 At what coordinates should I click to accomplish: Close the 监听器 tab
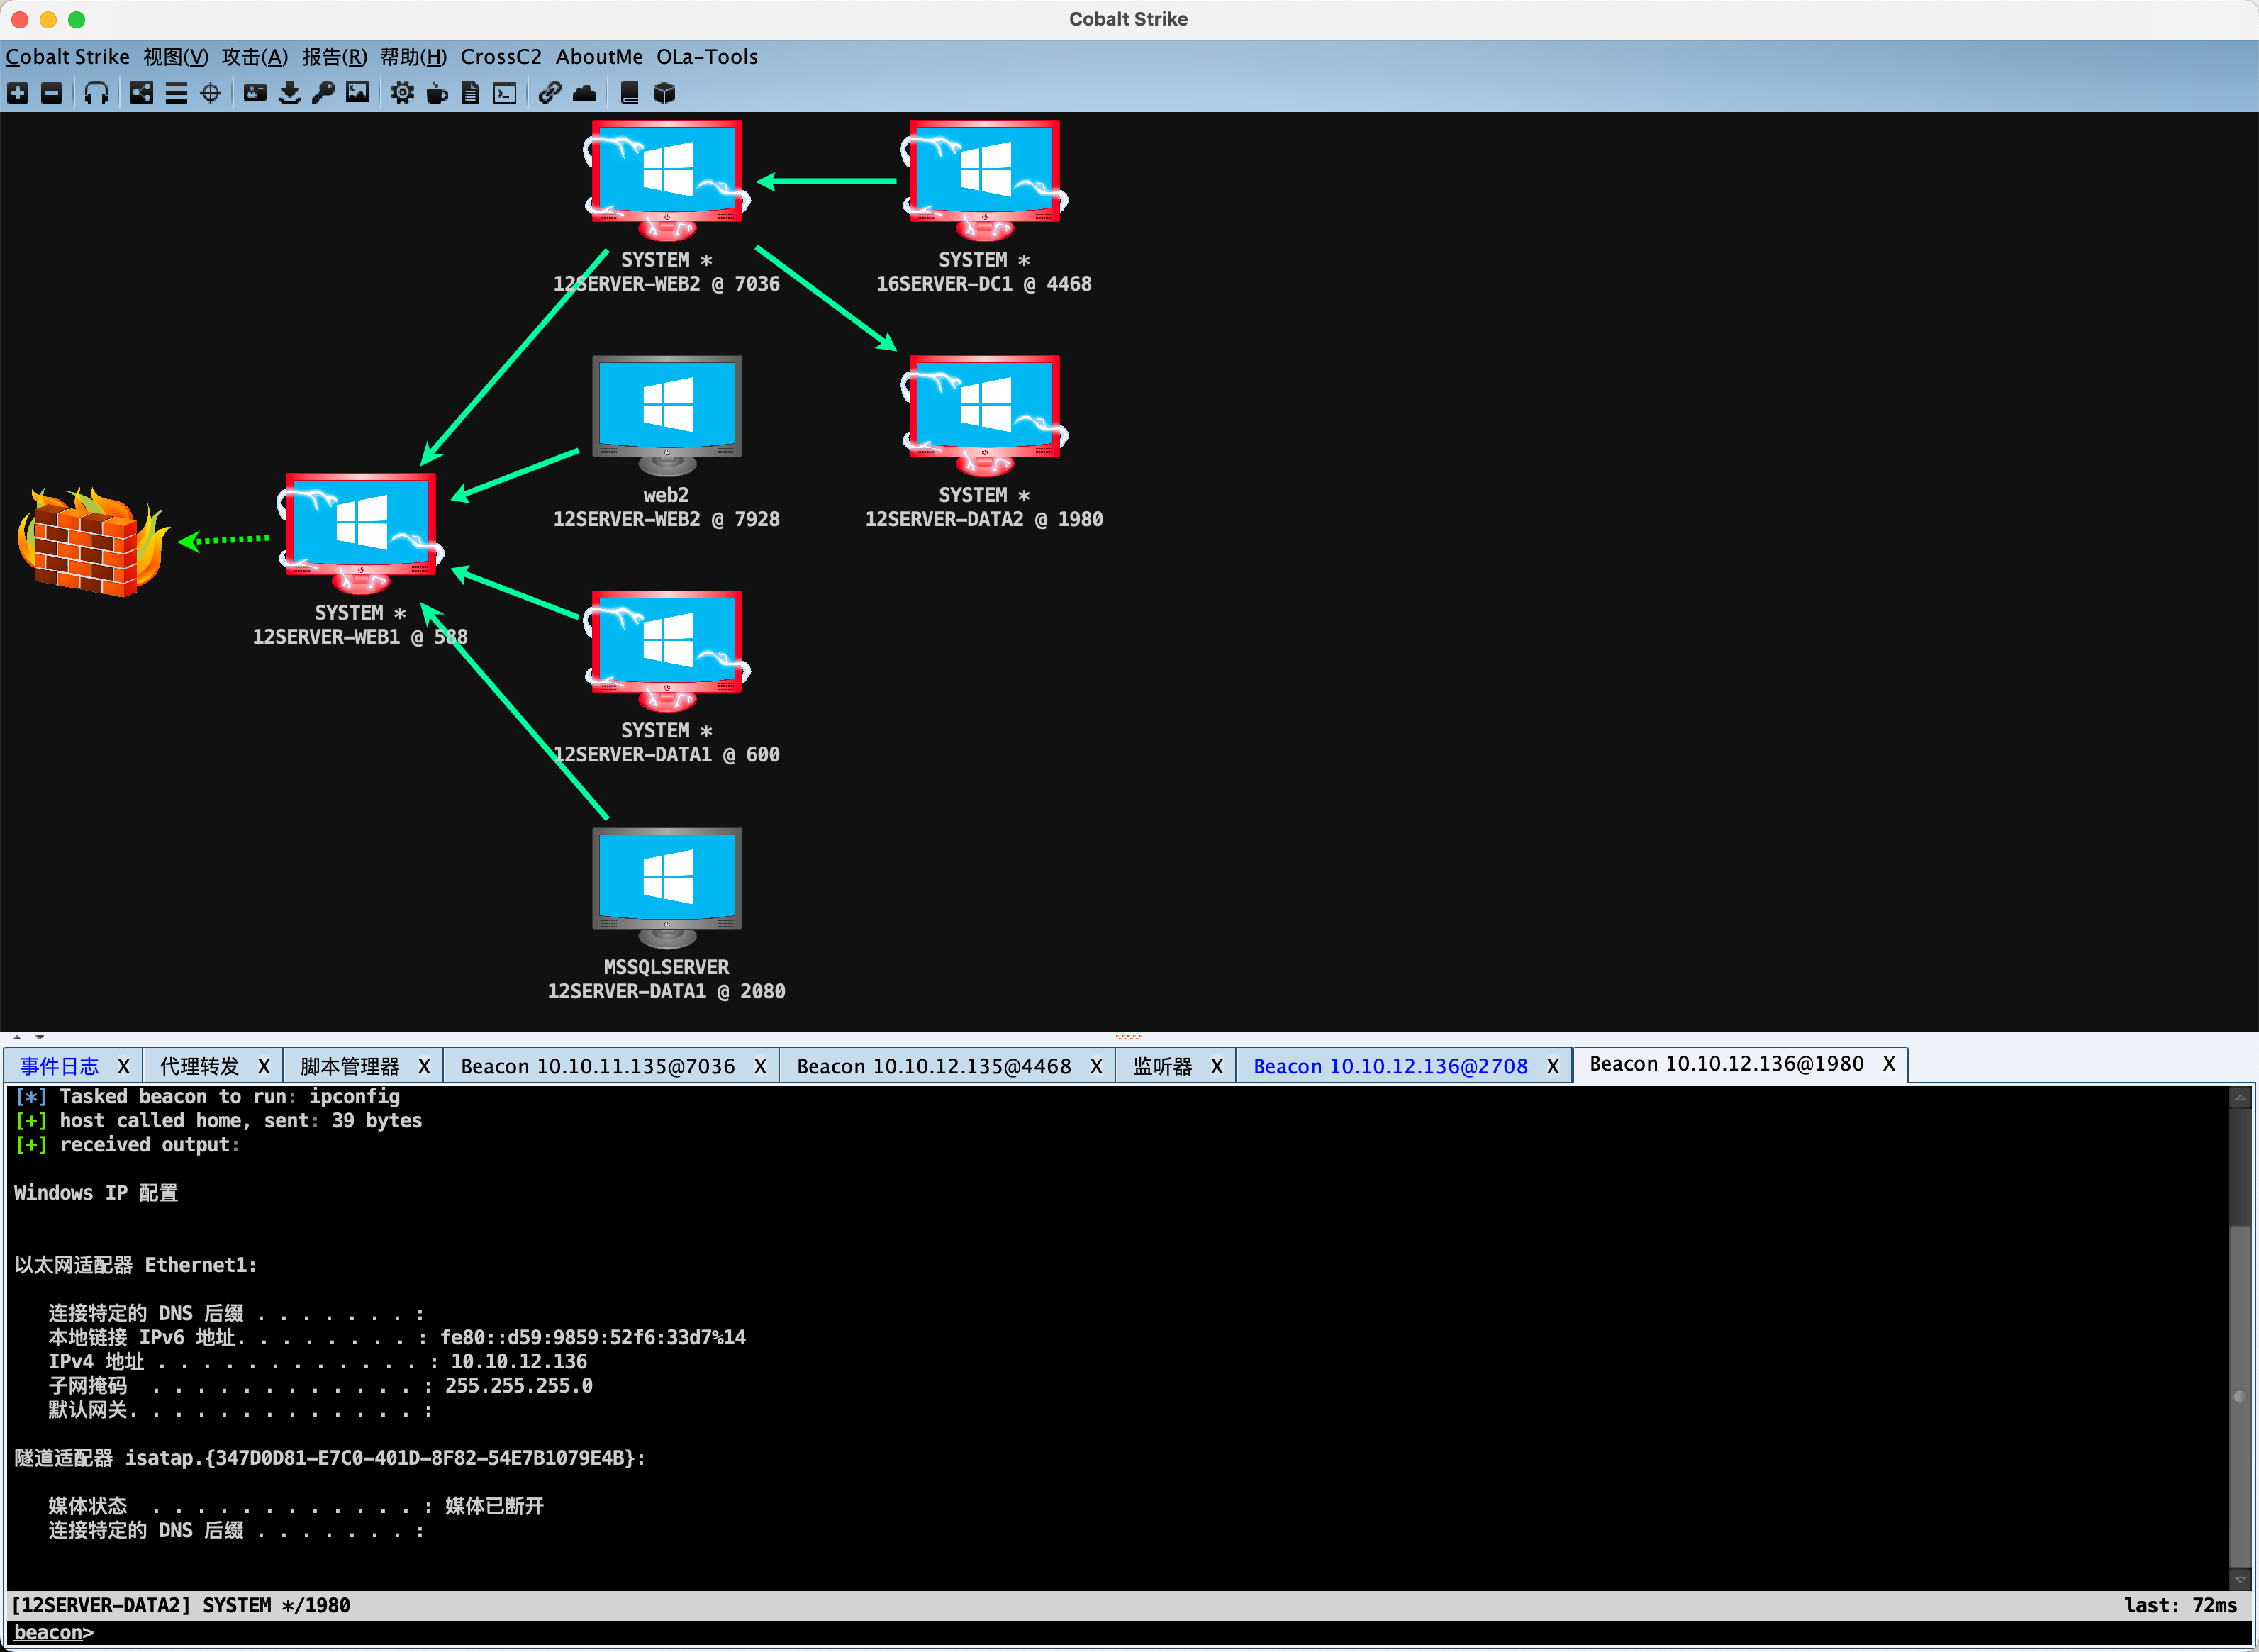click(1216, 1066)
